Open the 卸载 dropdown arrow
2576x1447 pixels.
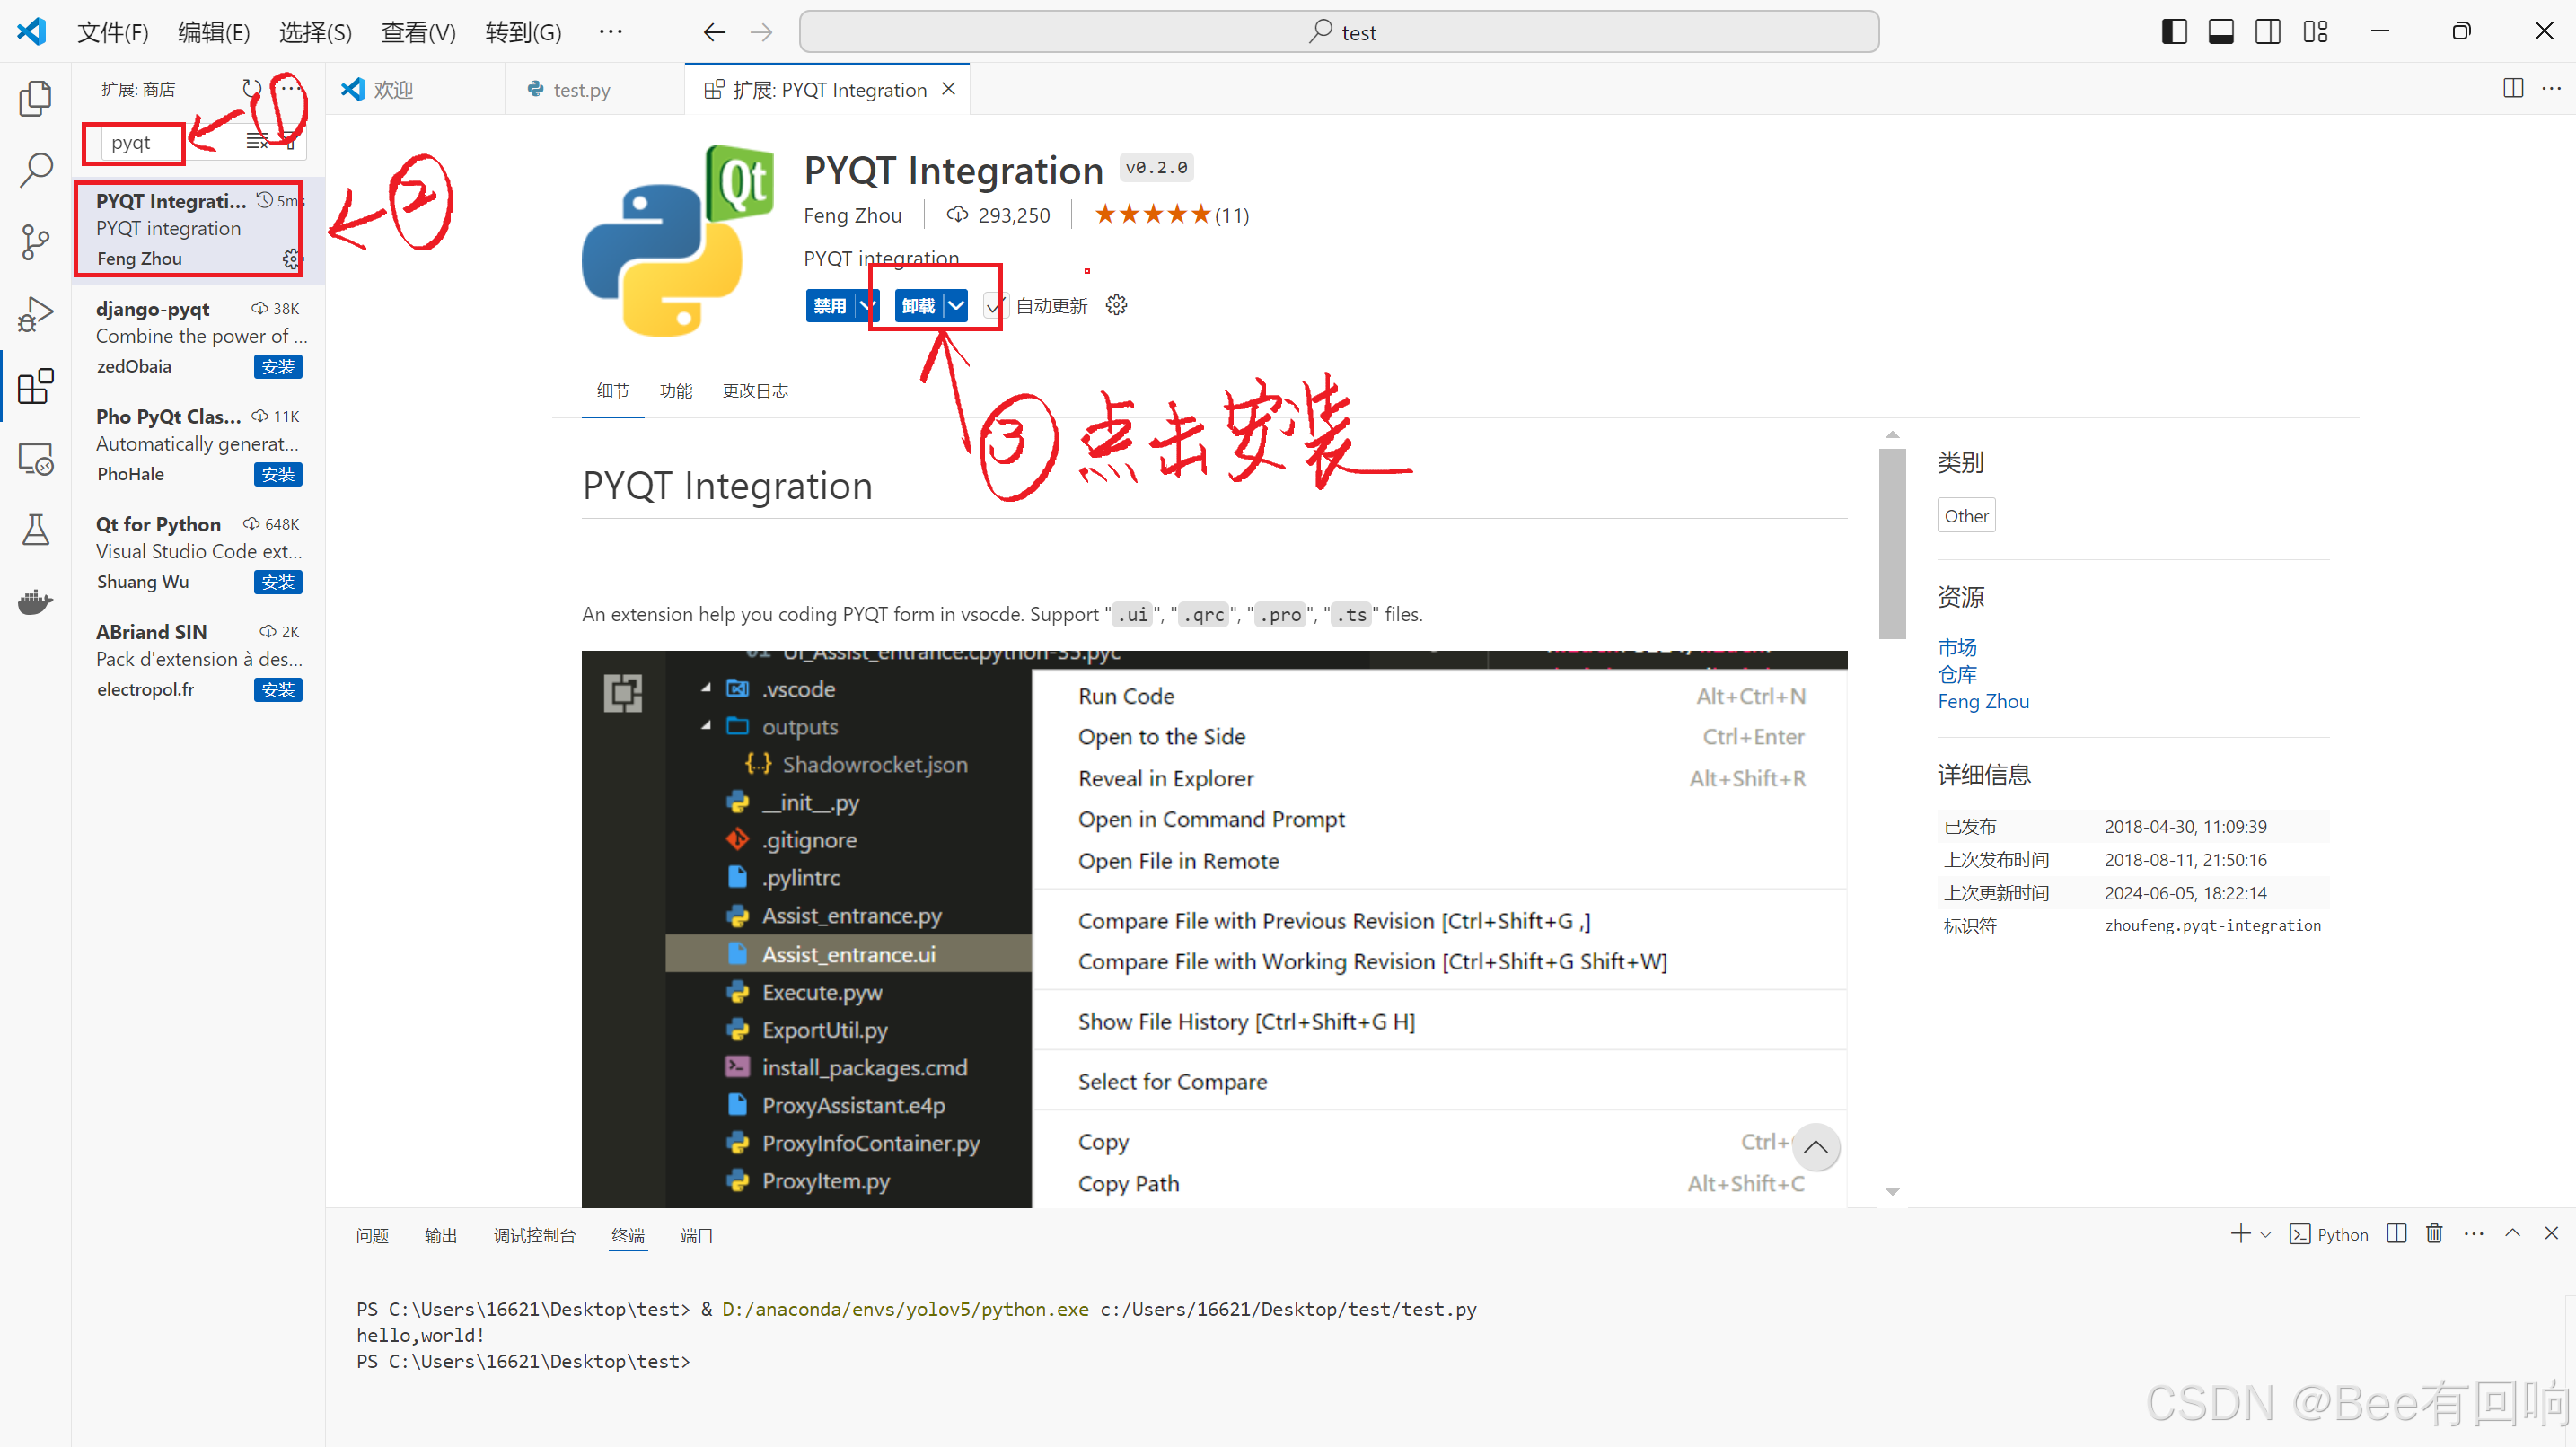click(957, 306)
